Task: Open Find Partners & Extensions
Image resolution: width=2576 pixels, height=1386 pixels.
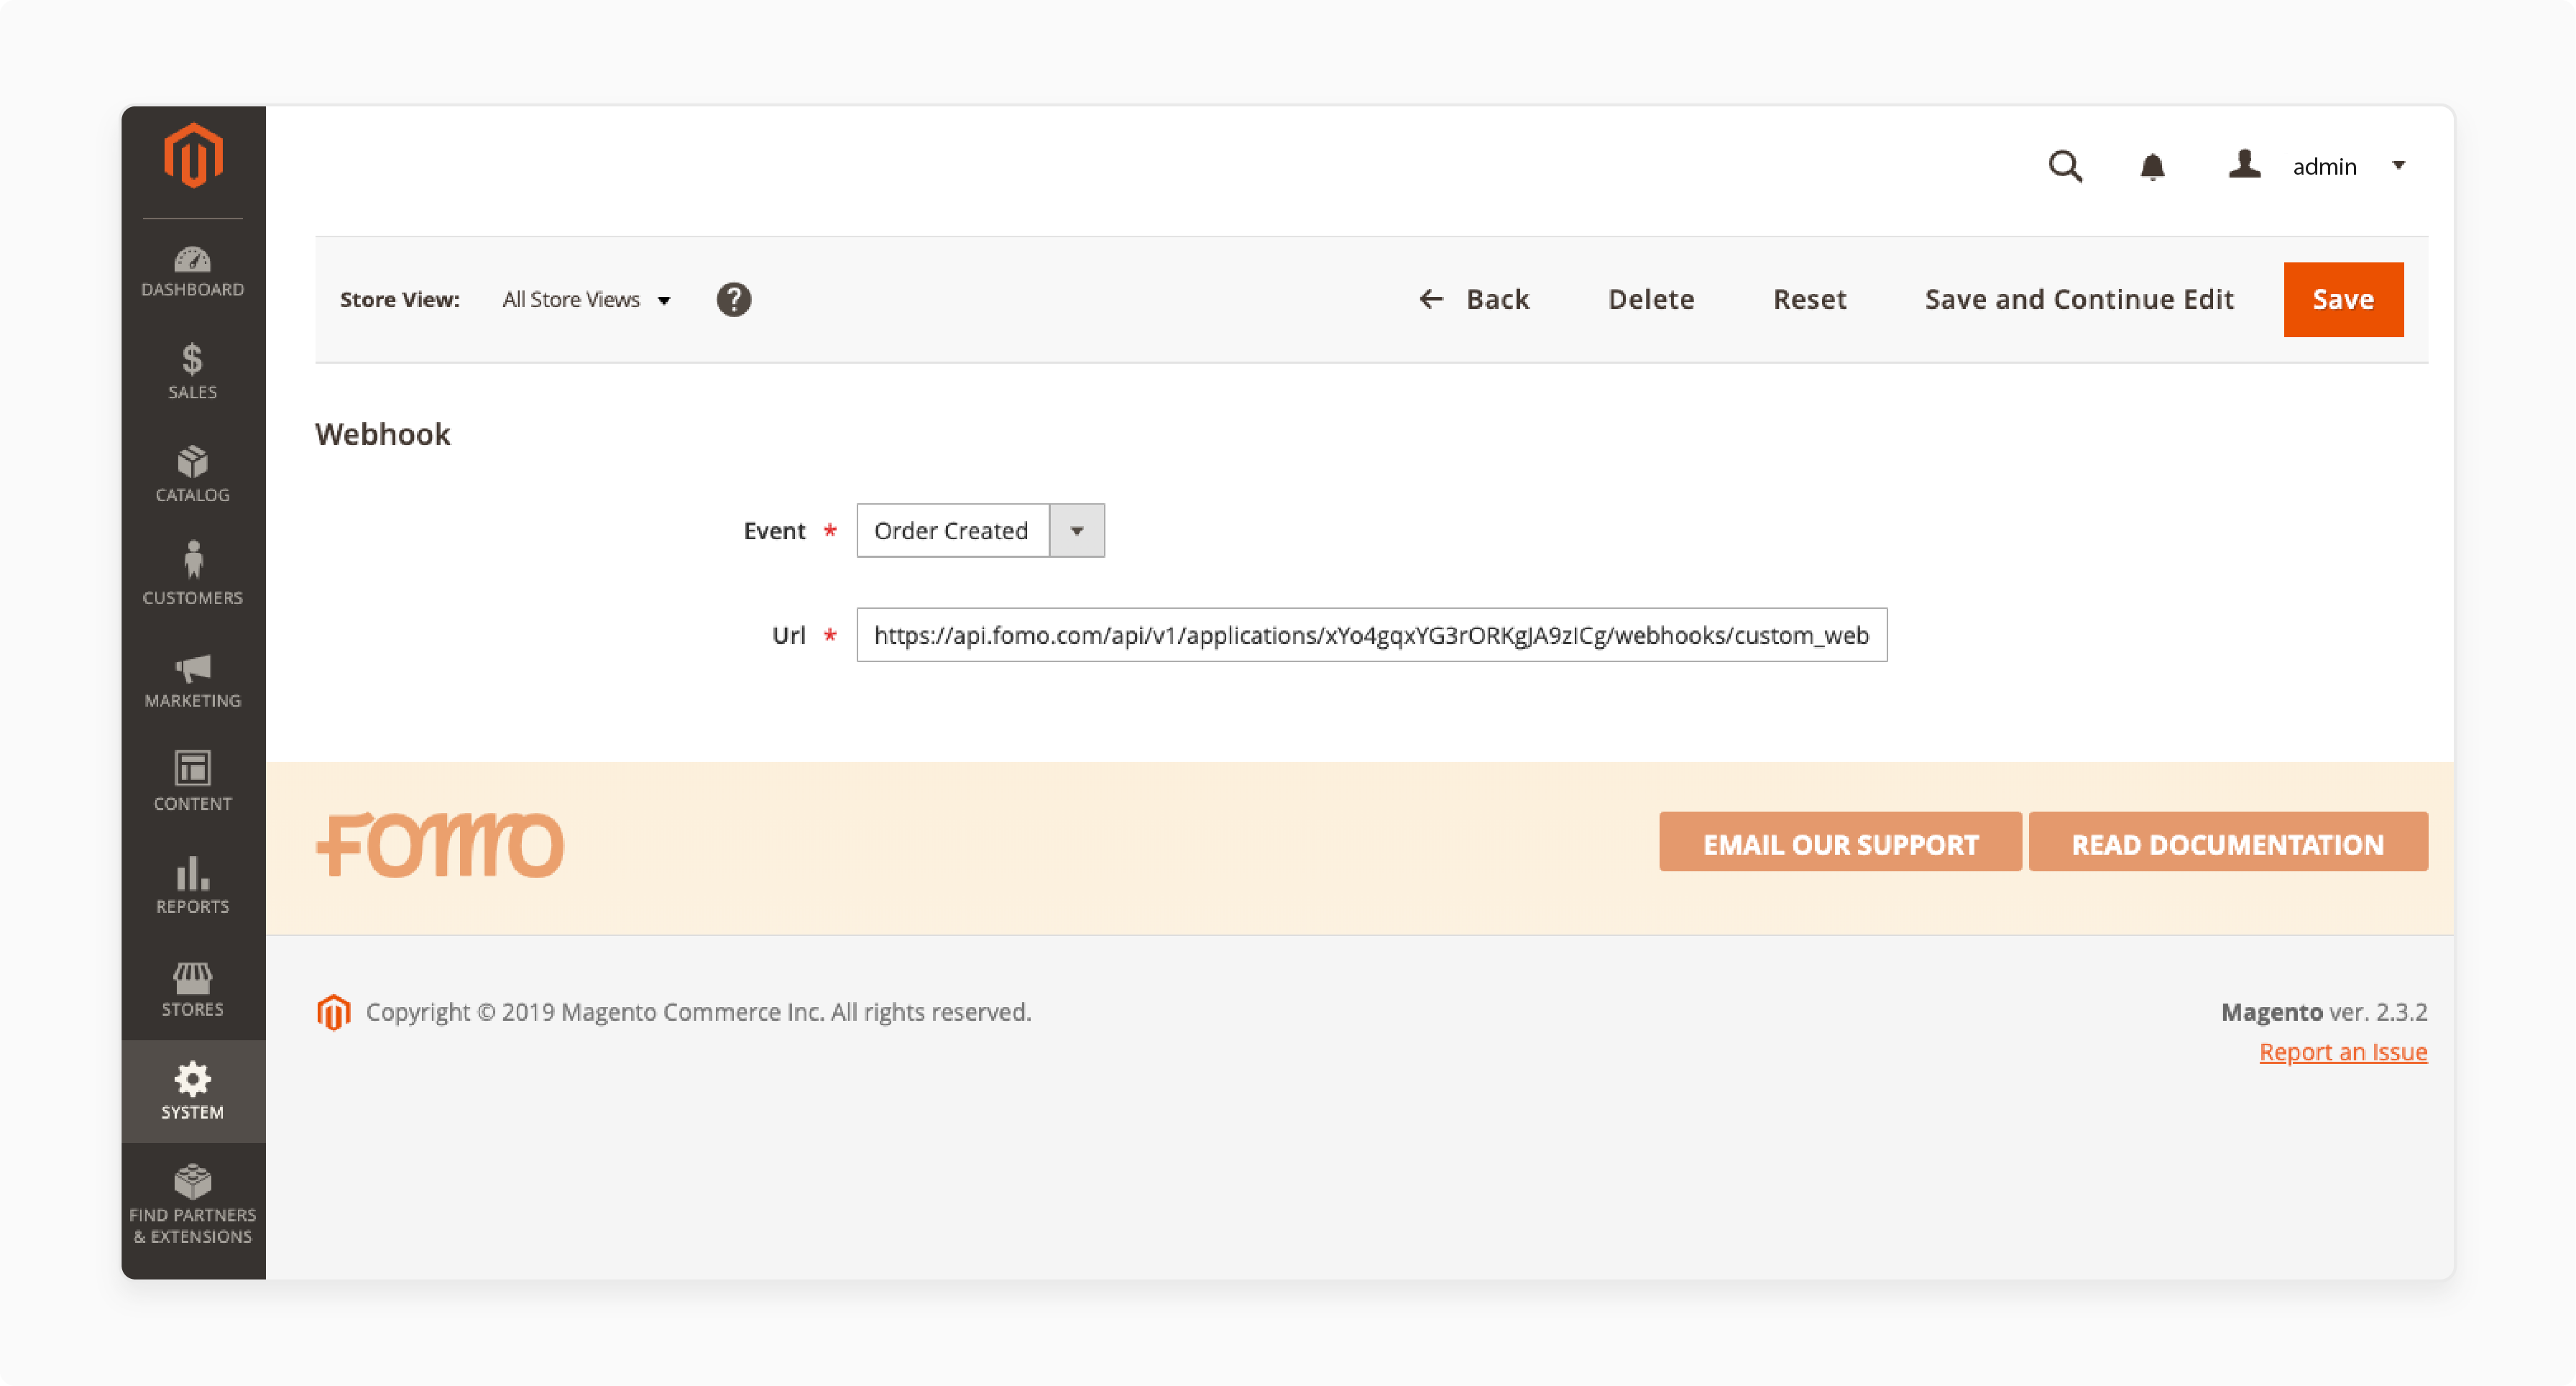Action: tap(192, 1205)
